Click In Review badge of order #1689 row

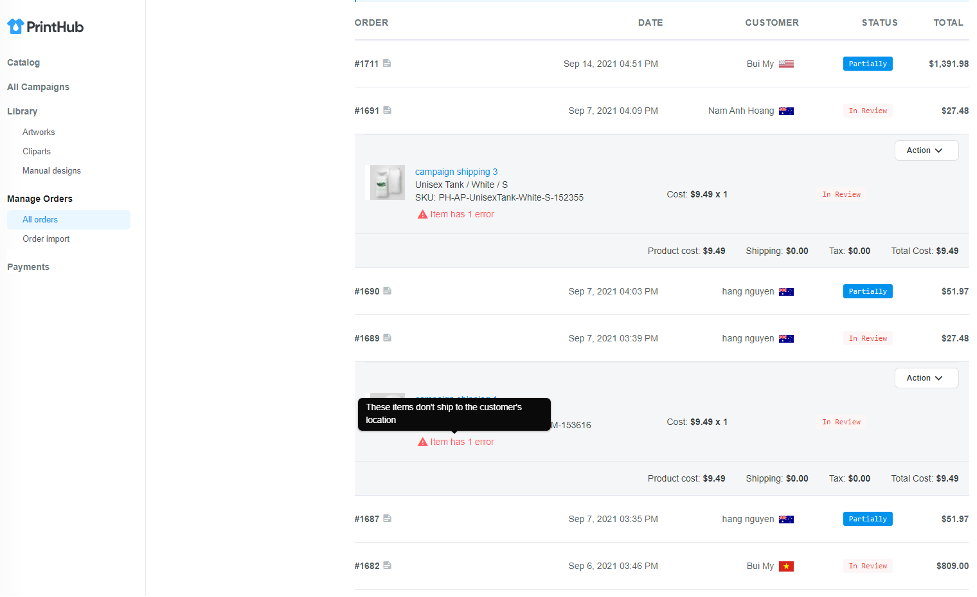coord(867,338)
